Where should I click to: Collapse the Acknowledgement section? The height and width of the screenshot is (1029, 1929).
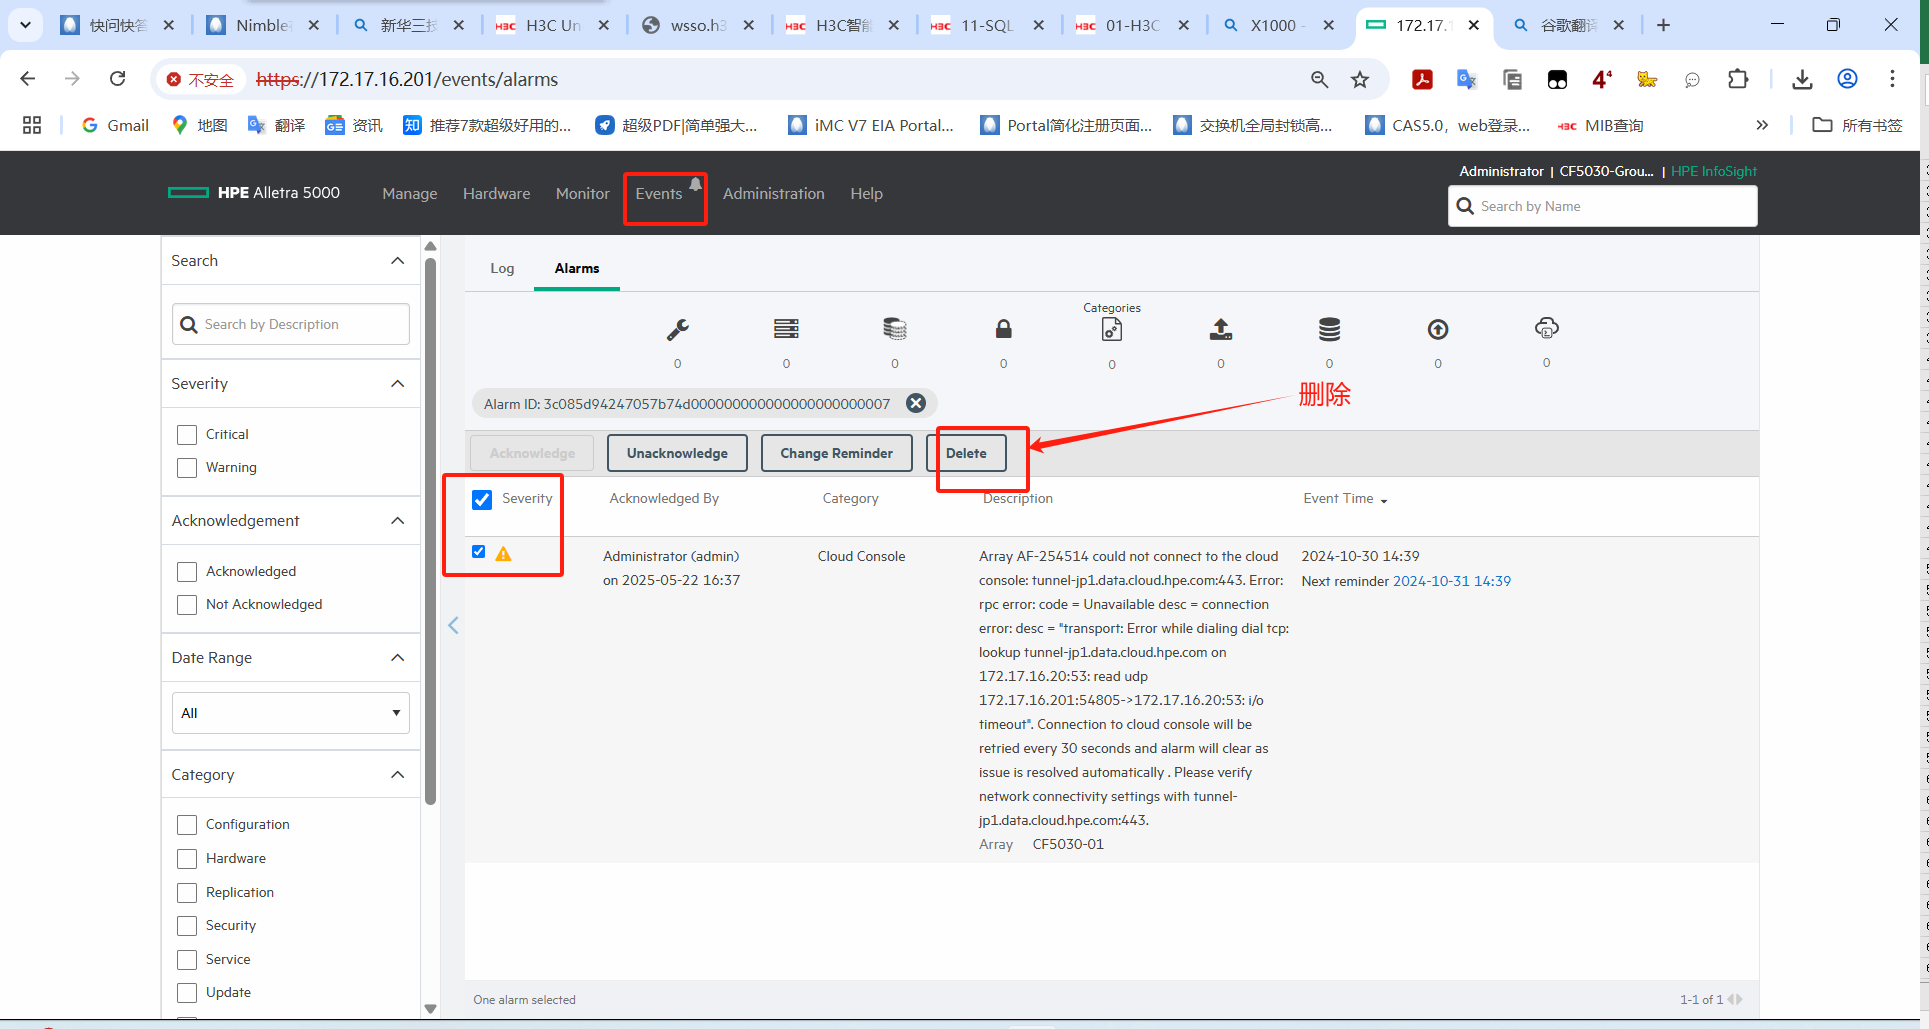pos(397,521)
